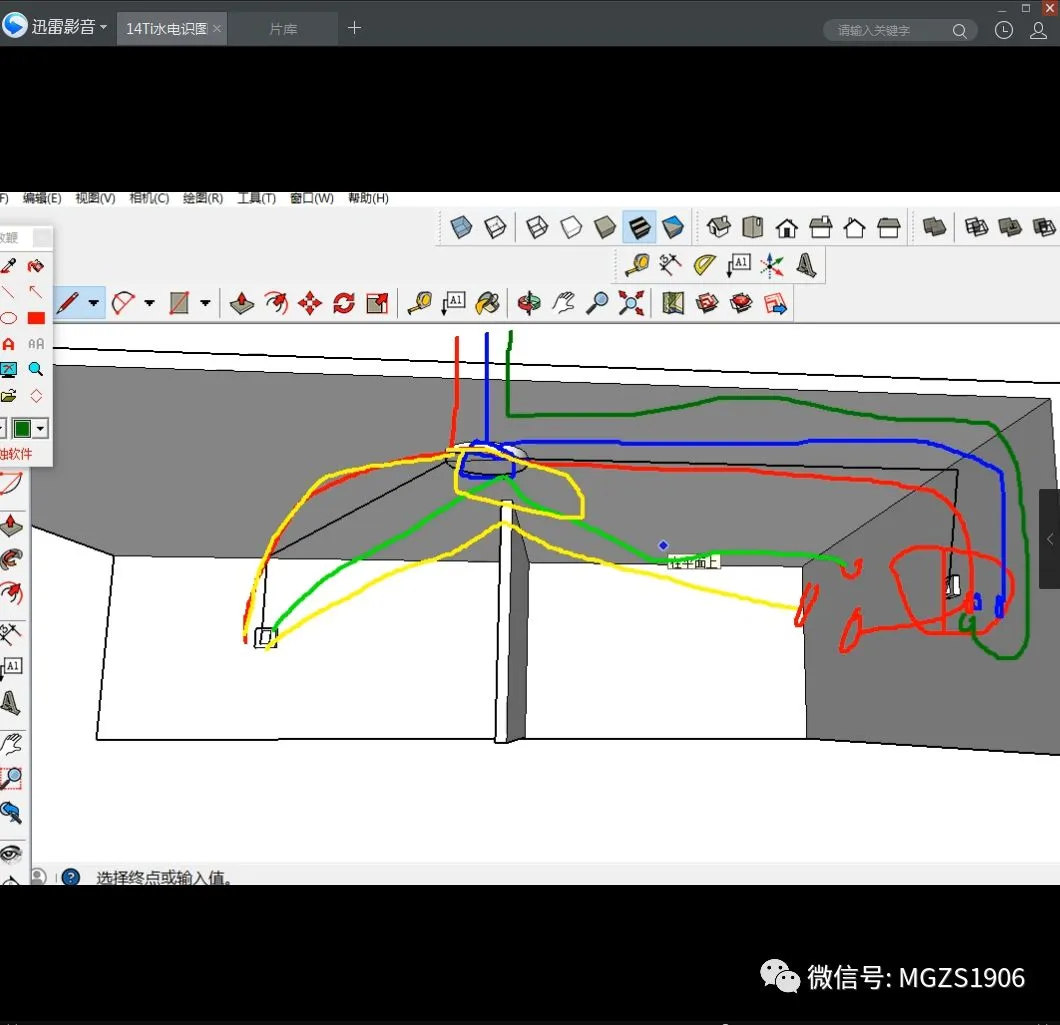Select the Scale tool
The width and height of the screenshot is (1060, 1025).
[377, 303]
